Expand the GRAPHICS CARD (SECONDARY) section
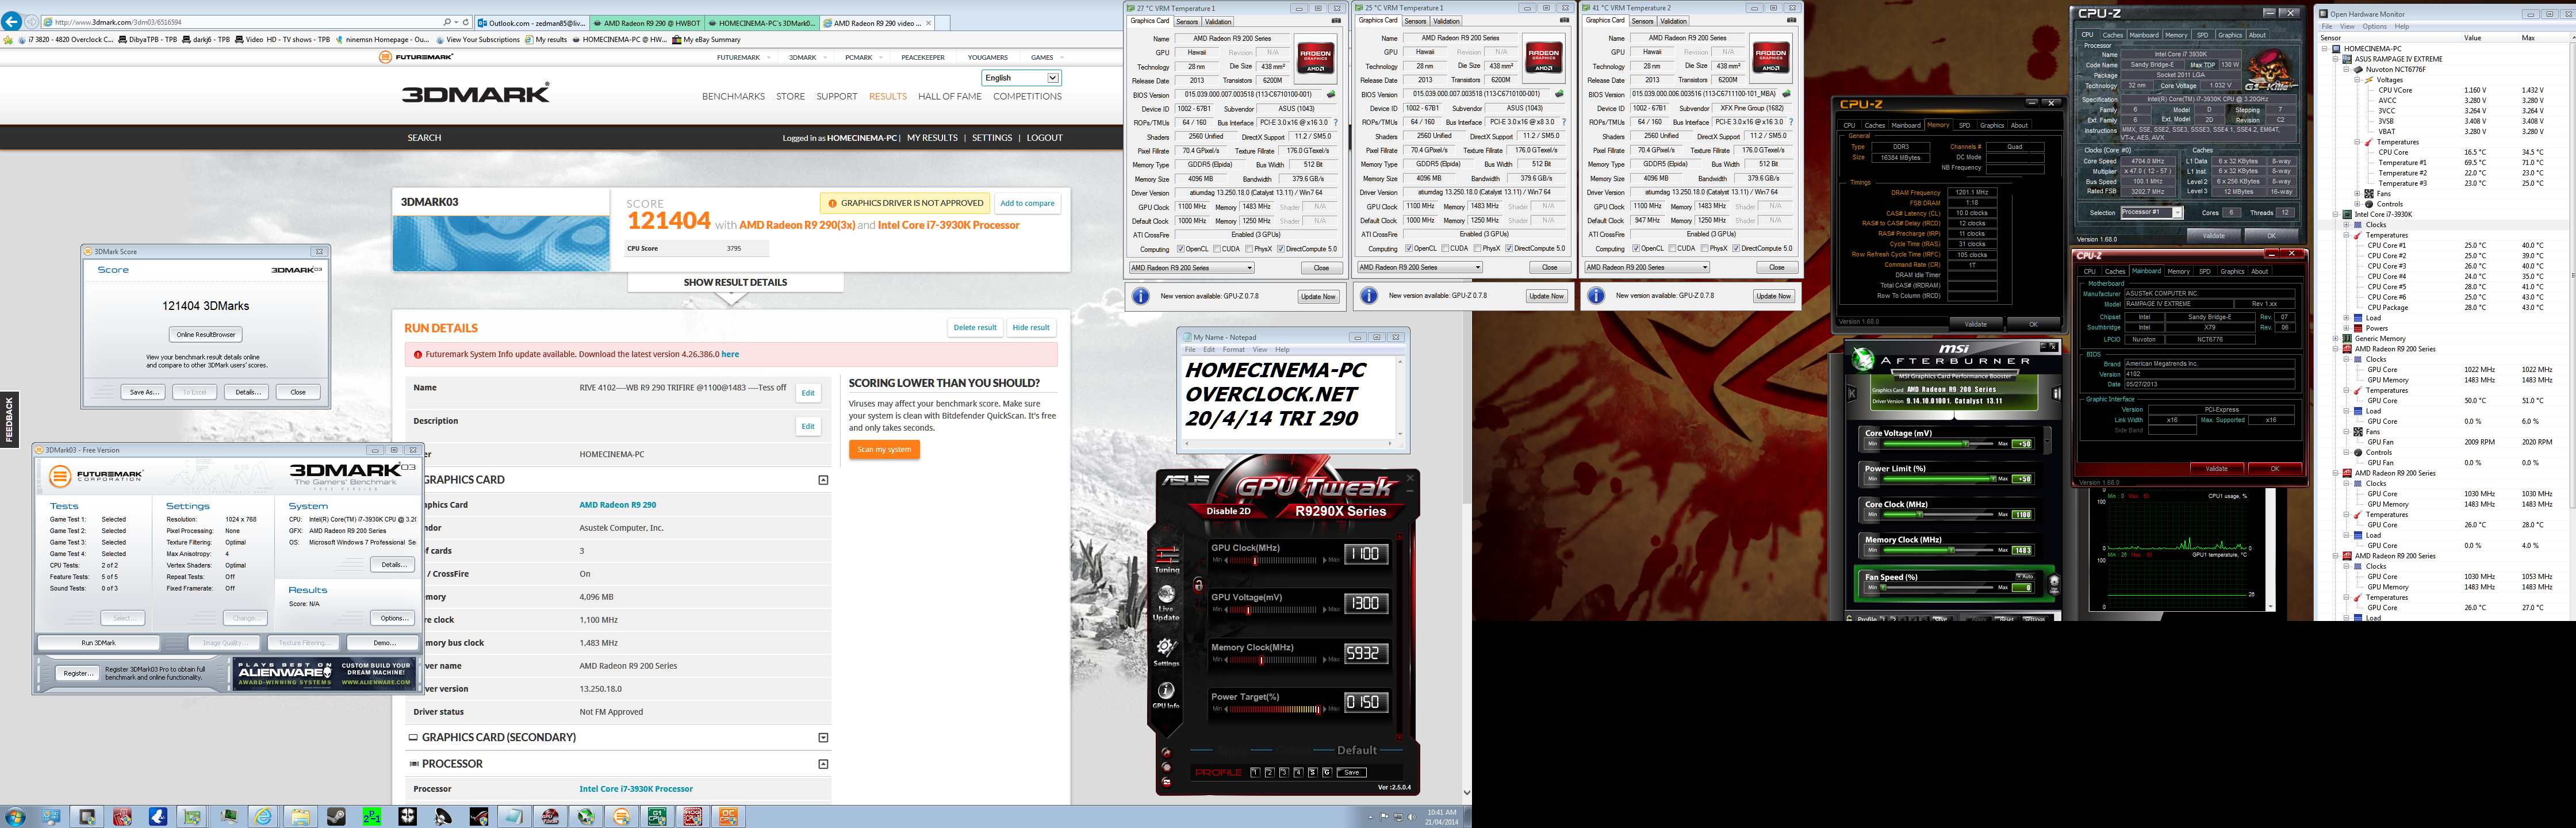This screenshot has width=2576, height=828. pos(823,738)
